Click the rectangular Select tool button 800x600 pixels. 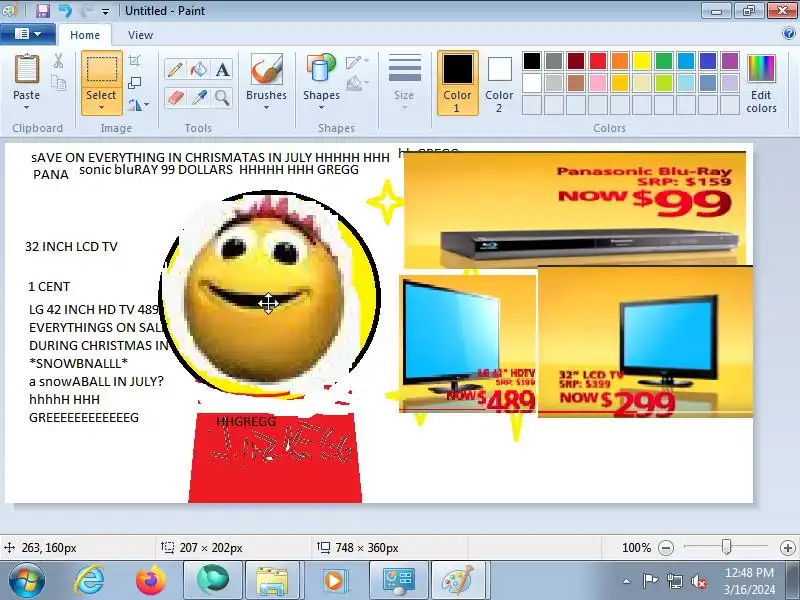pos(102,70)
